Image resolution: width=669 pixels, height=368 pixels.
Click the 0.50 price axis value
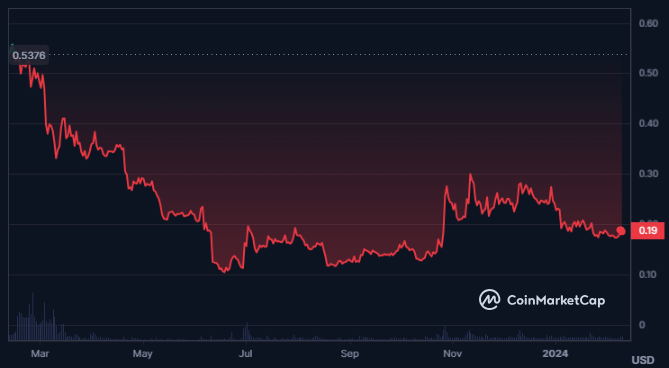tap(648, 73)
